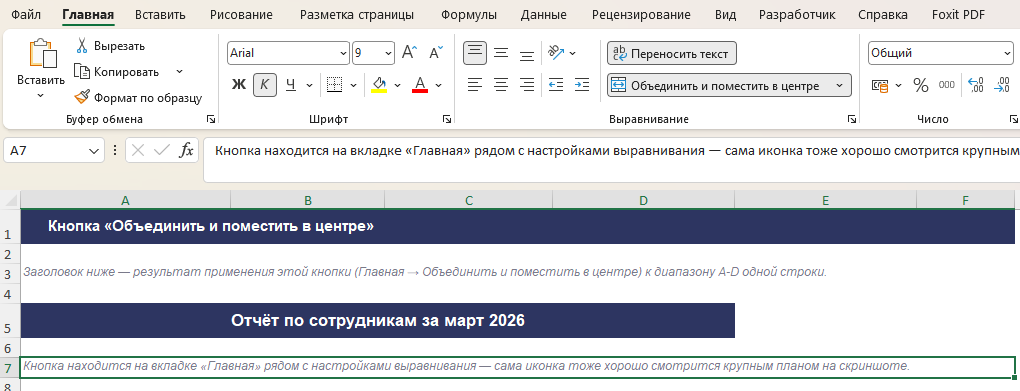
Task: Open Рецензирование tab
Action: (x=641, y=14)
